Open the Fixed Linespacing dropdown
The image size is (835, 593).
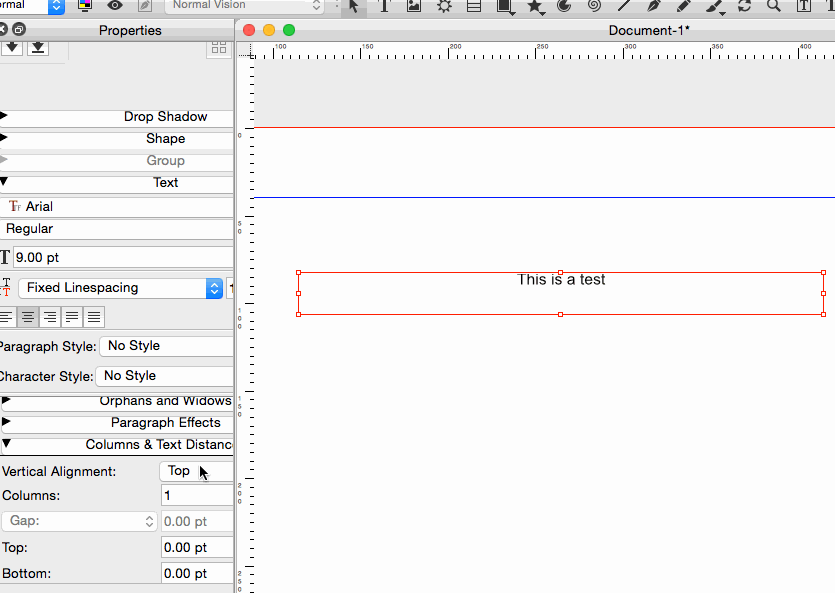120,288
